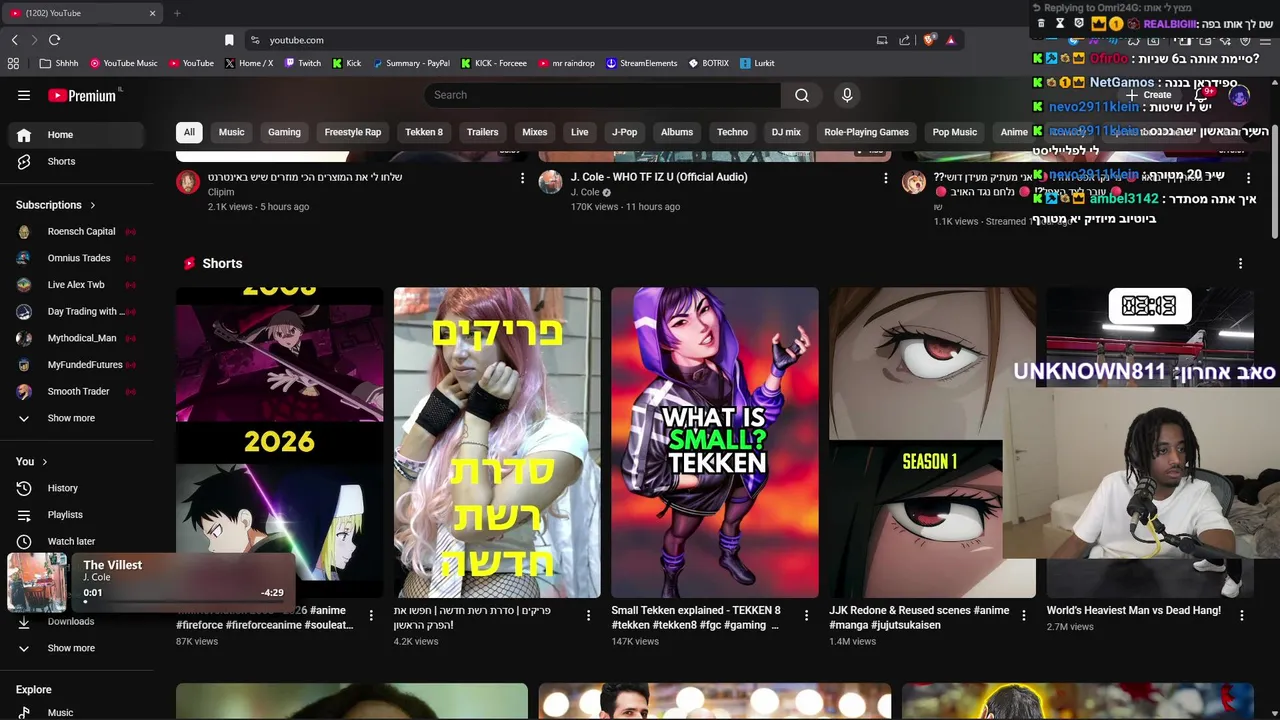The height and width of the screenshot is (720, 1280).
Task: Open the MyFundedFutures subscription
Action: point(78,365)
